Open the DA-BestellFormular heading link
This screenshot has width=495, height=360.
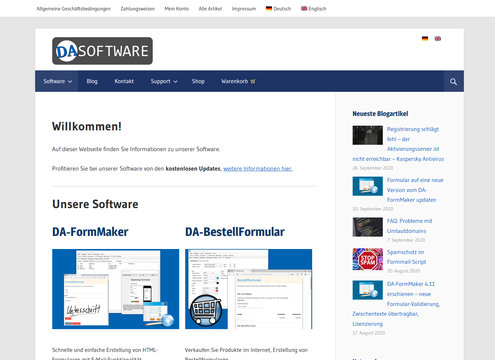pos(235,232)
